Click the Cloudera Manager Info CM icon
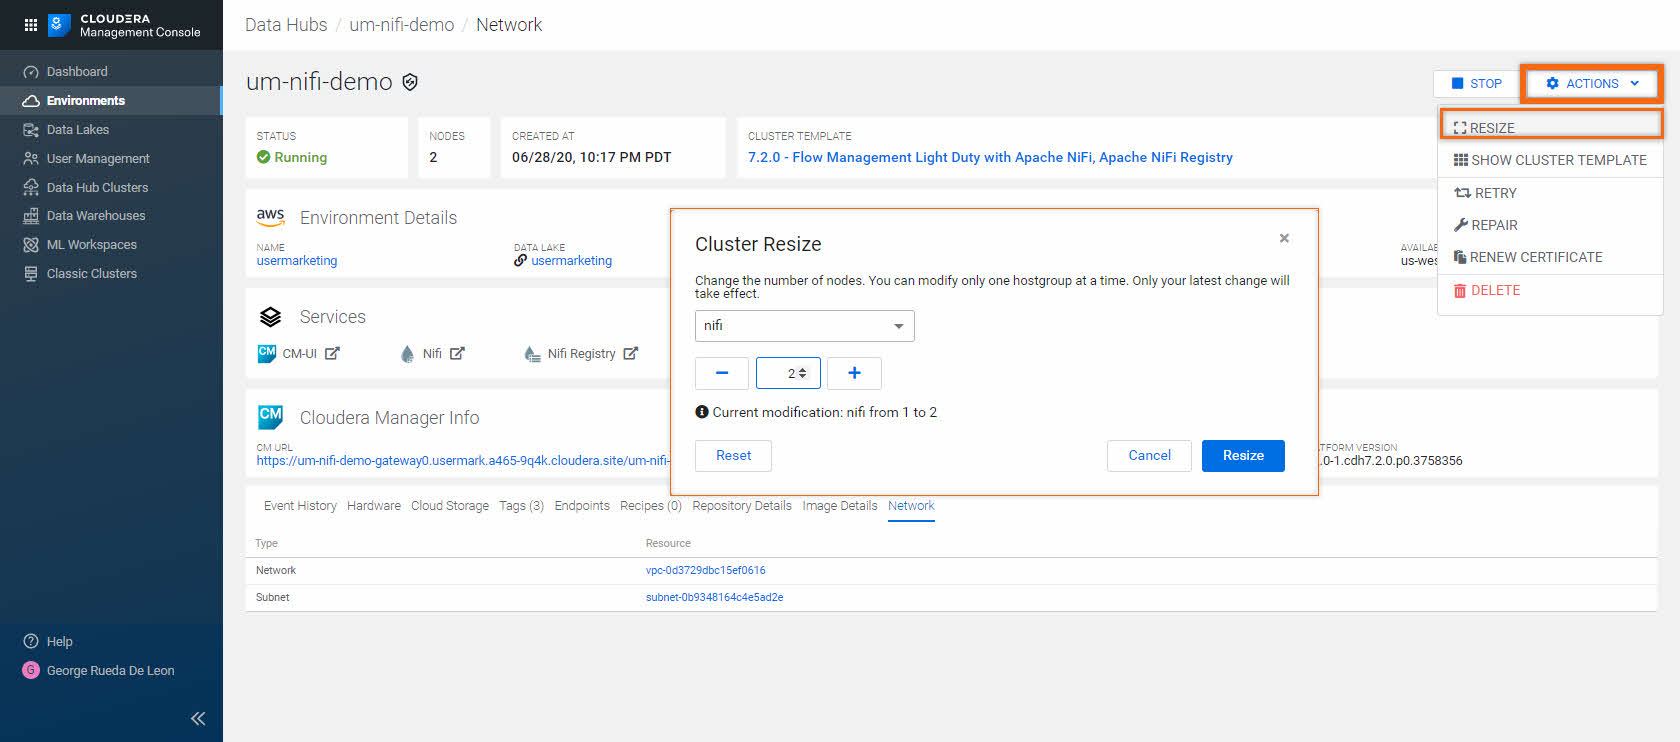 coord(271,416)
